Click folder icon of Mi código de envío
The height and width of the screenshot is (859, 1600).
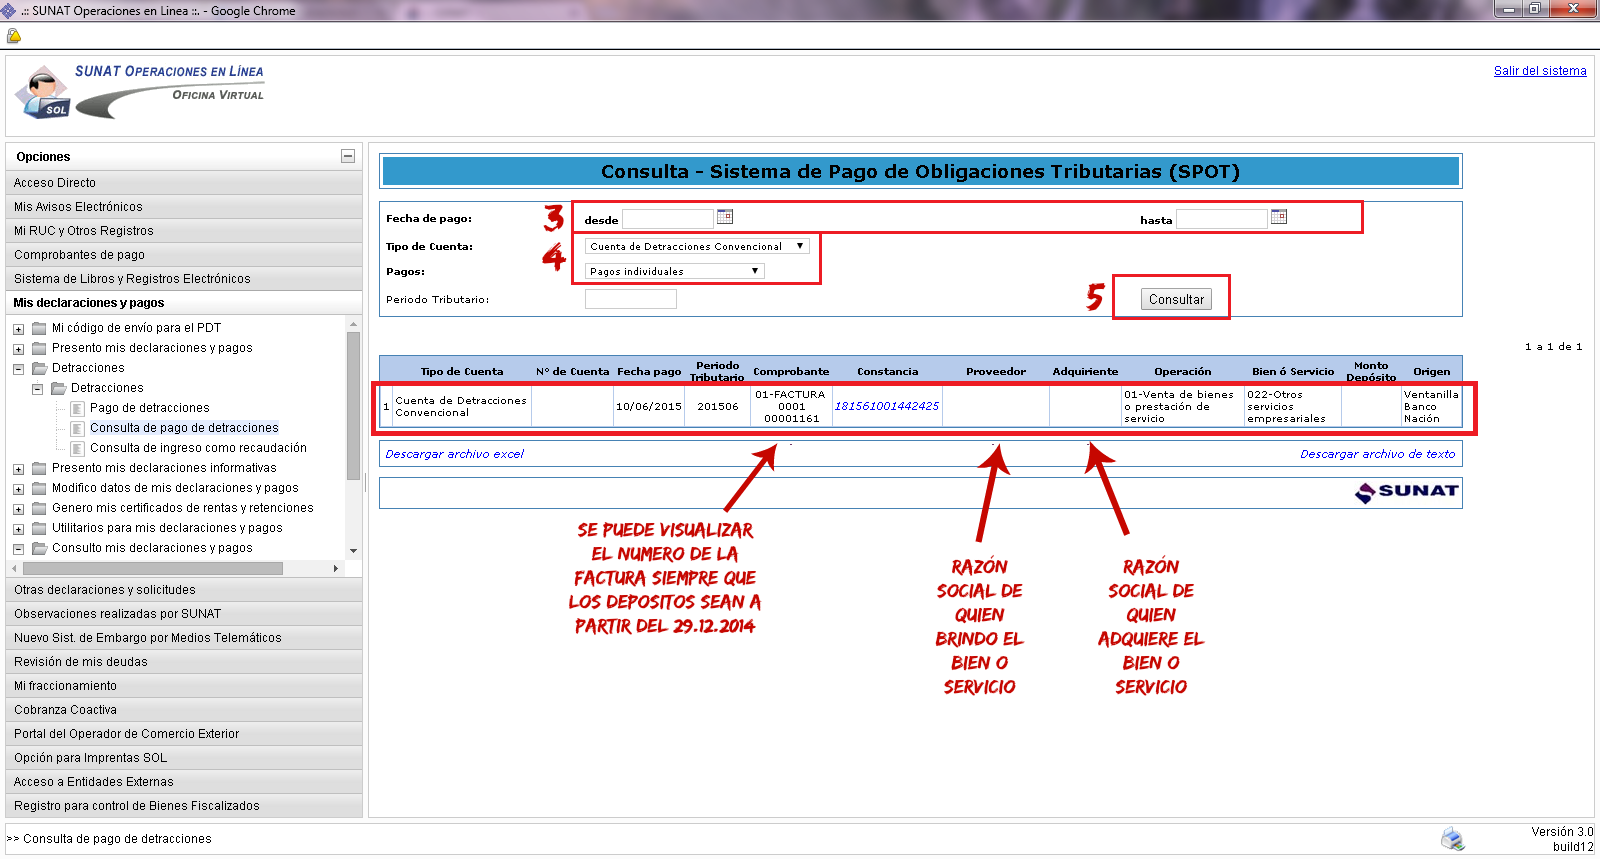39,328
